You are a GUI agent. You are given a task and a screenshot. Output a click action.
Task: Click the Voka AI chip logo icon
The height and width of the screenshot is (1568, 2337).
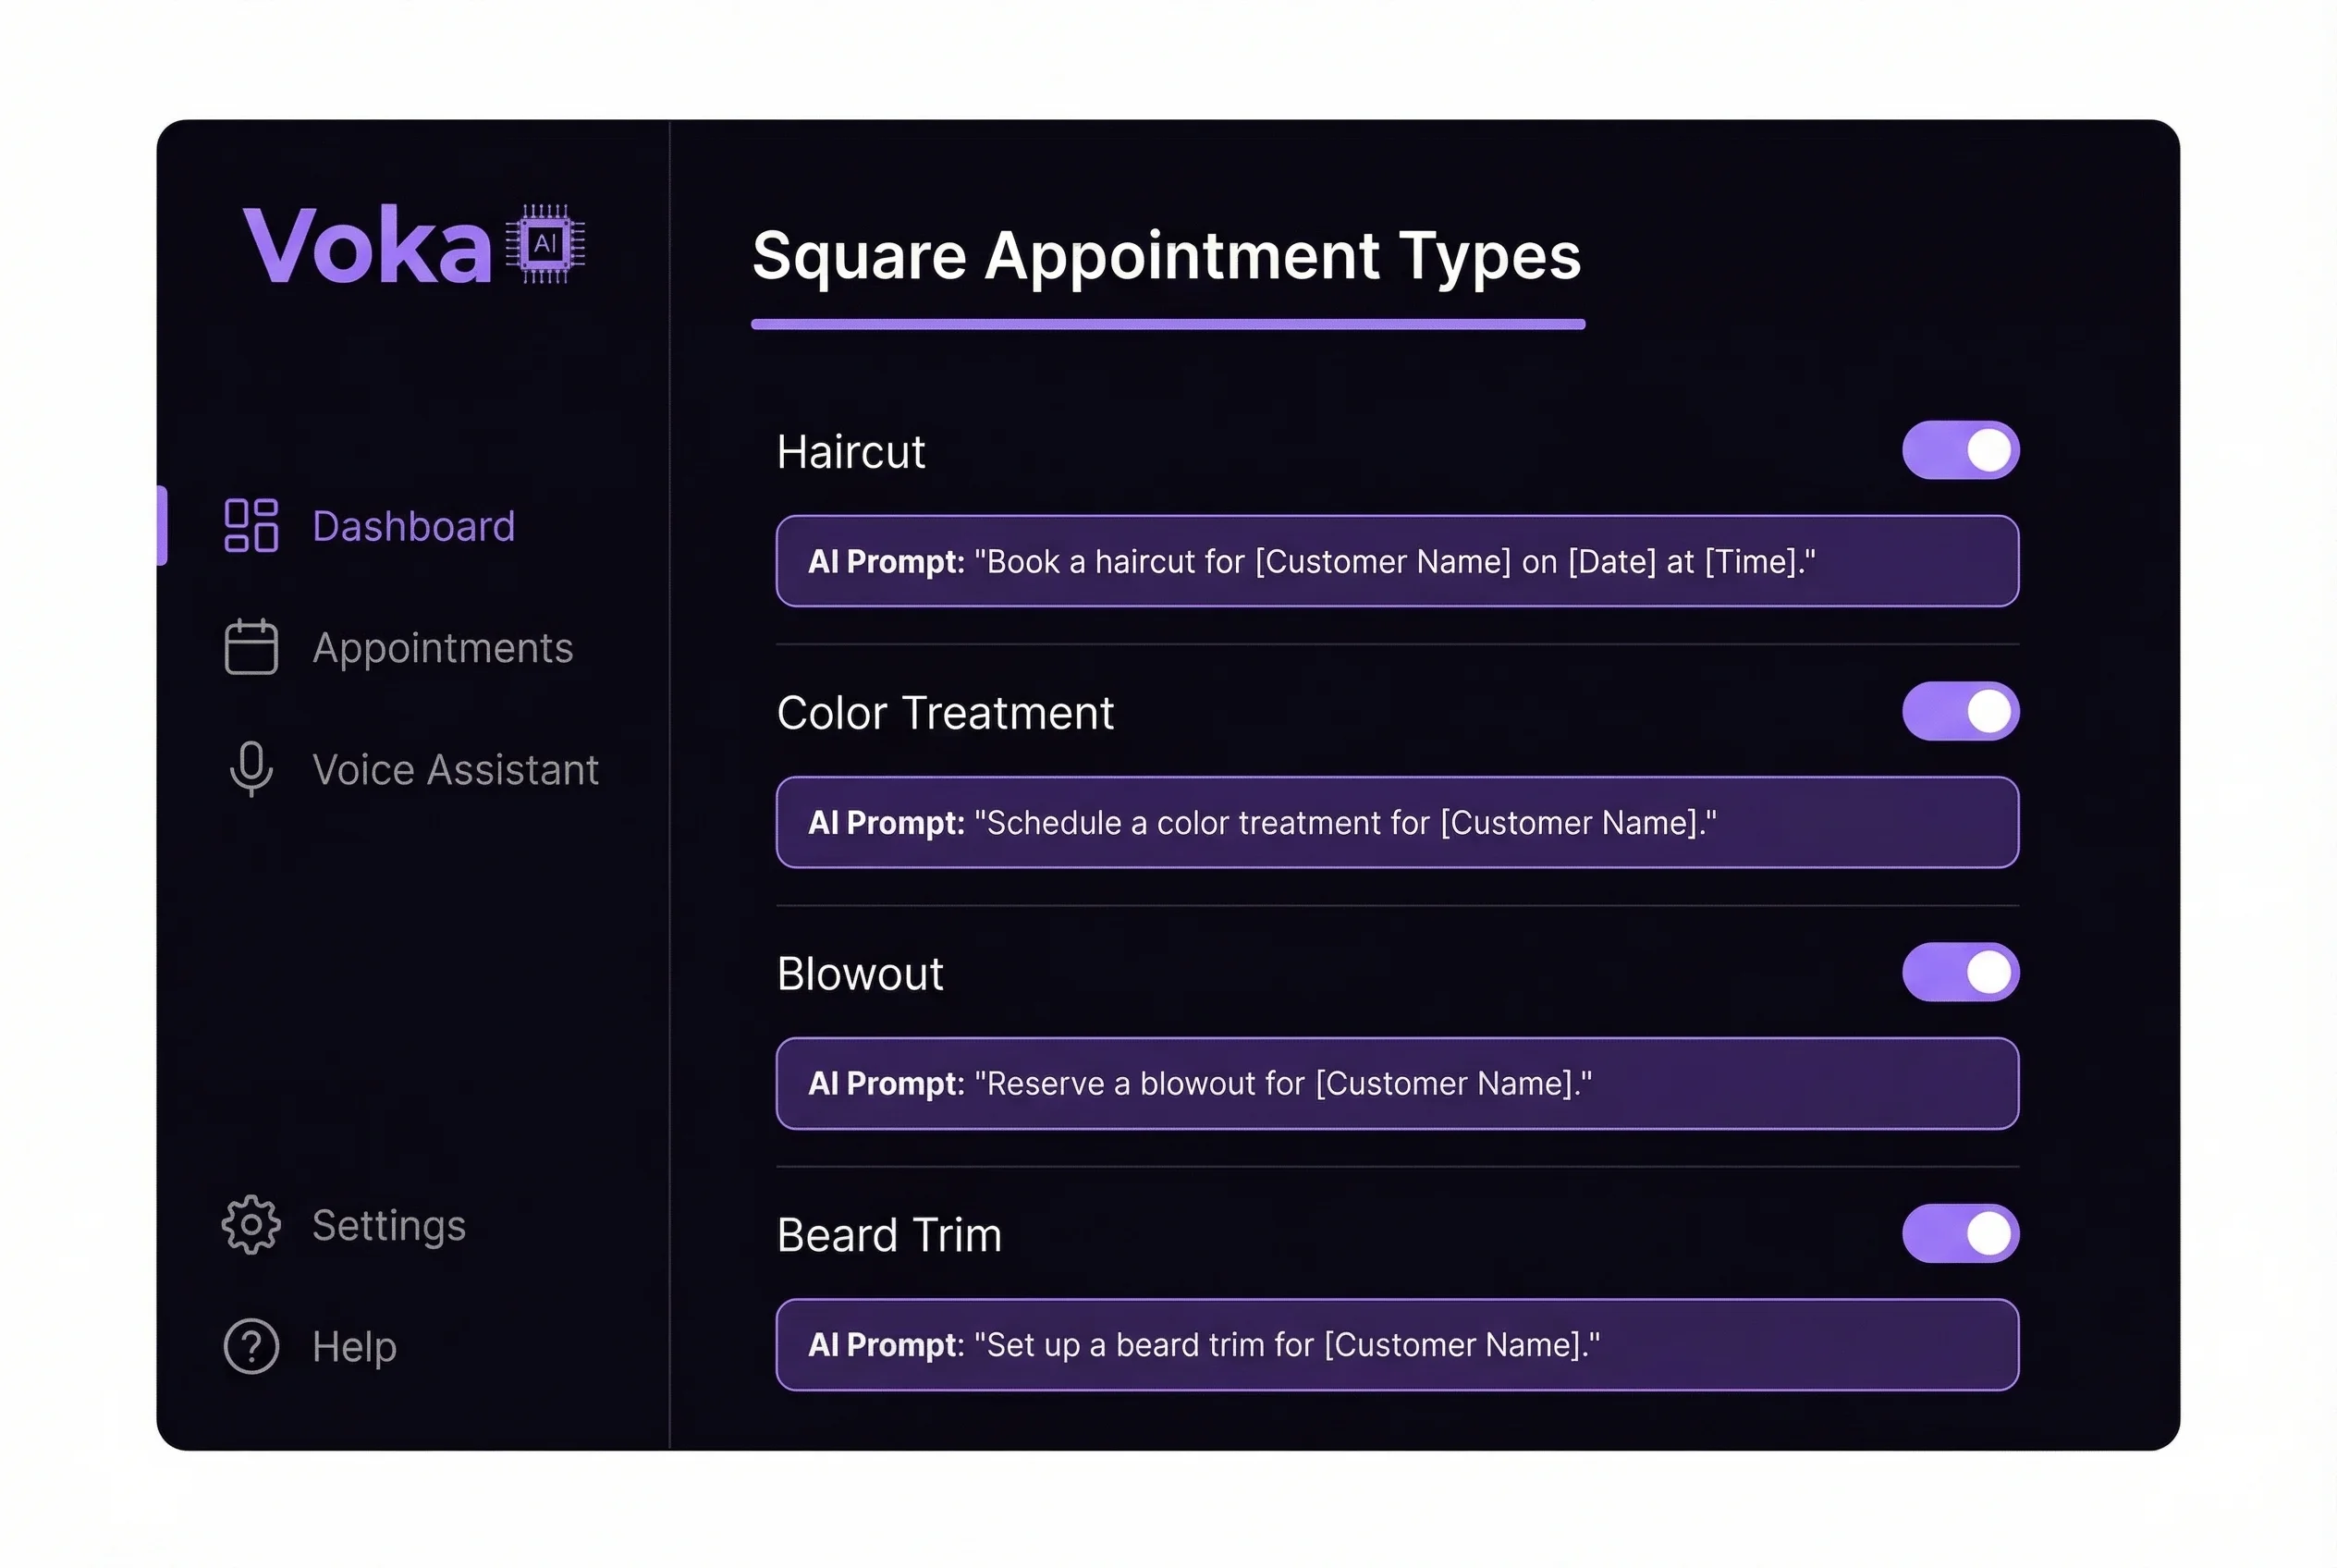[x=545, y=244]
